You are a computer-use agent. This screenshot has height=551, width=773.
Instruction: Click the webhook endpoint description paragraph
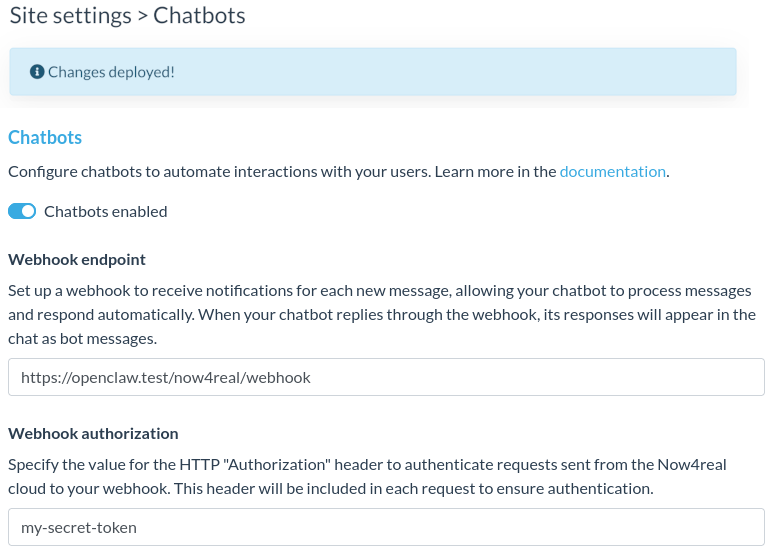point(380,315)
